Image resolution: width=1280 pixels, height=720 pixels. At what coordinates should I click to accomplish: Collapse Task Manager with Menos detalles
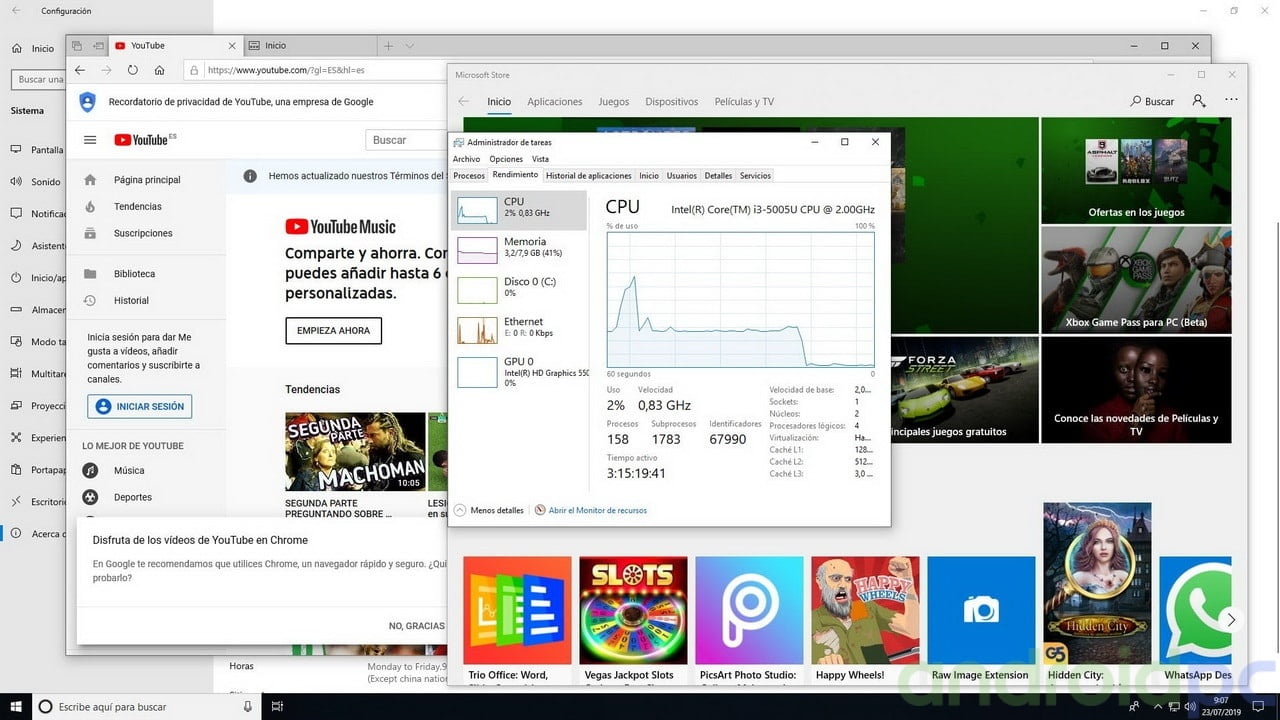pos(489,510)
